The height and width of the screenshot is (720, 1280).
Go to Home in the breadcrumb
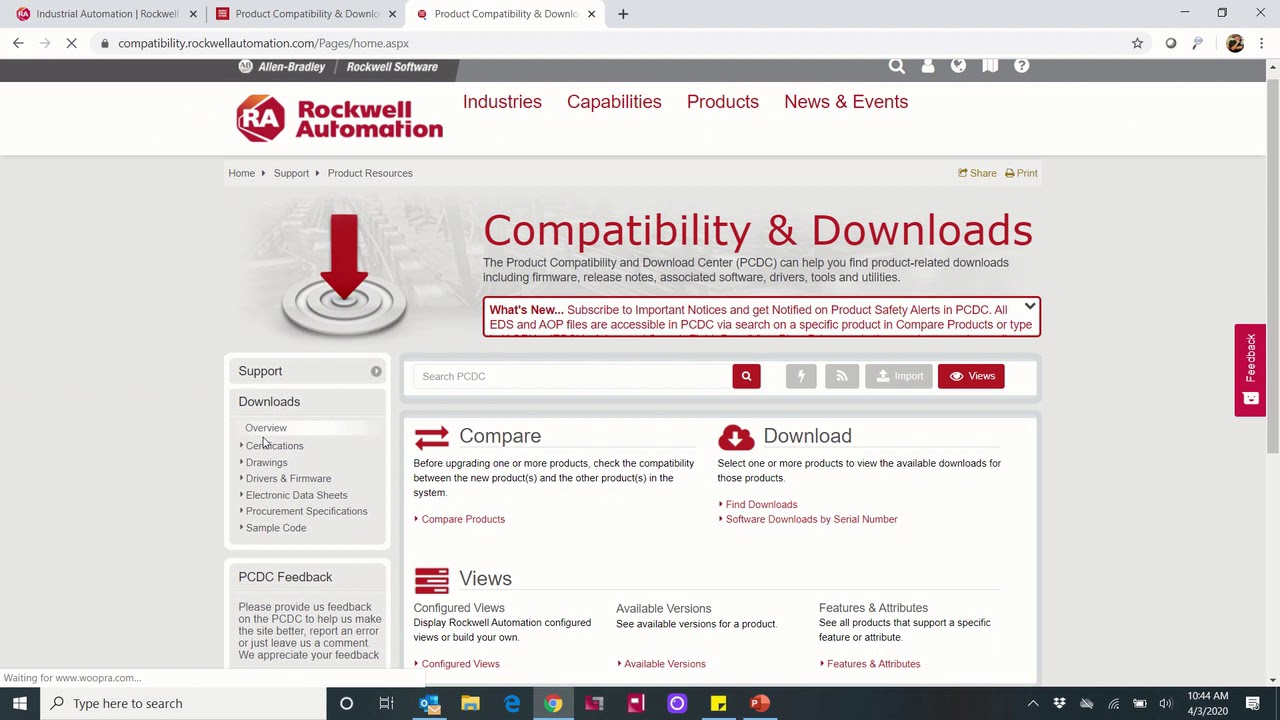click(x=242, y=173)
